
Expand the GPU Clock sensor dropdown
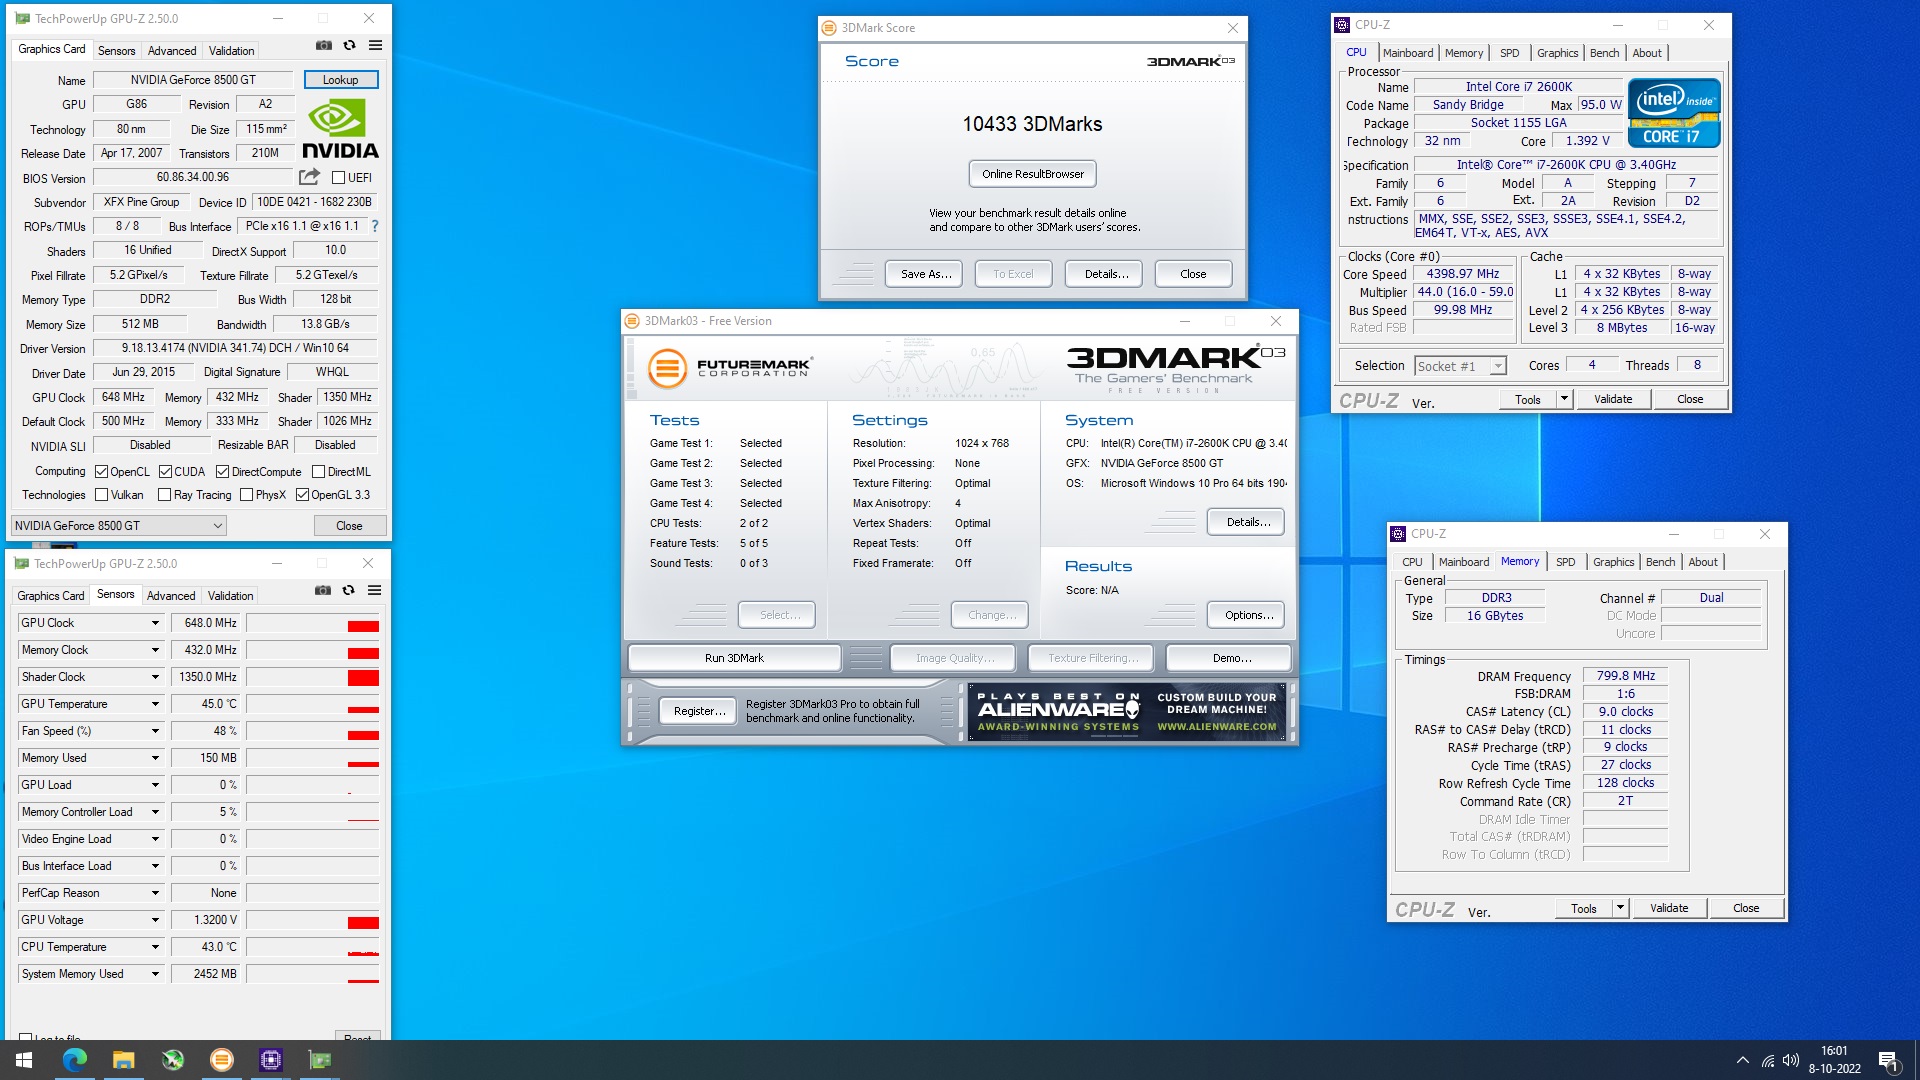tap(155, 623)
